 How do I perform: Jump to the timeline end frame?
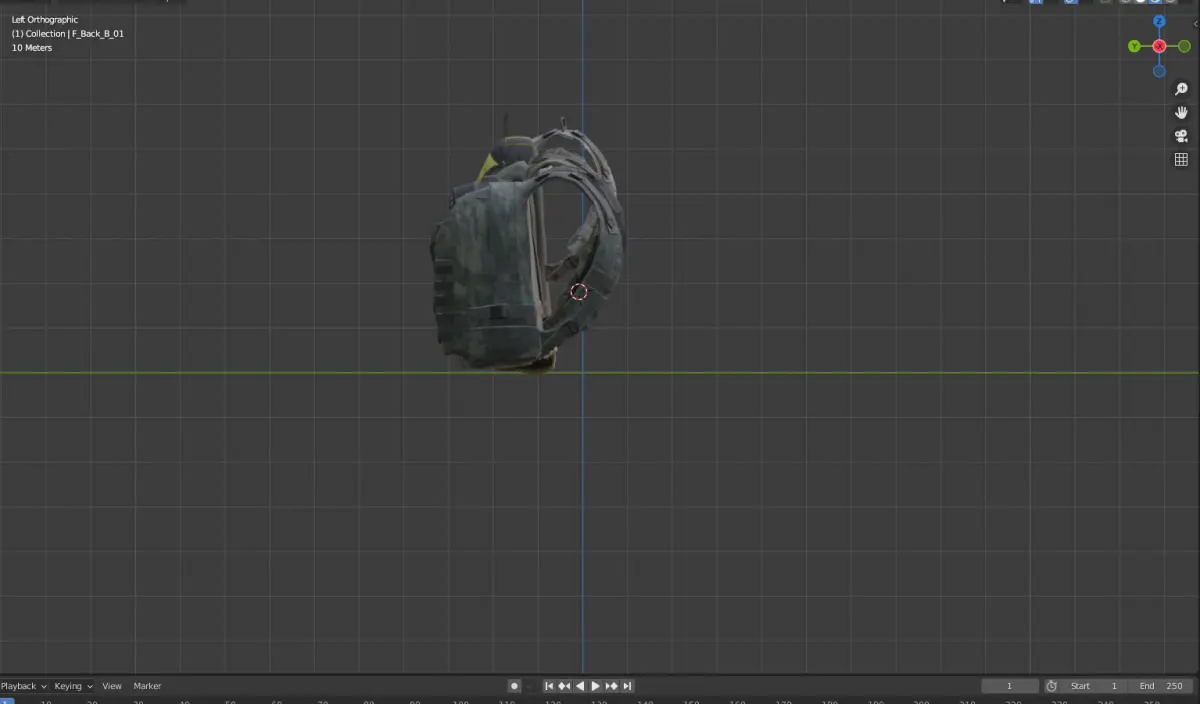(x=627, y=686)
